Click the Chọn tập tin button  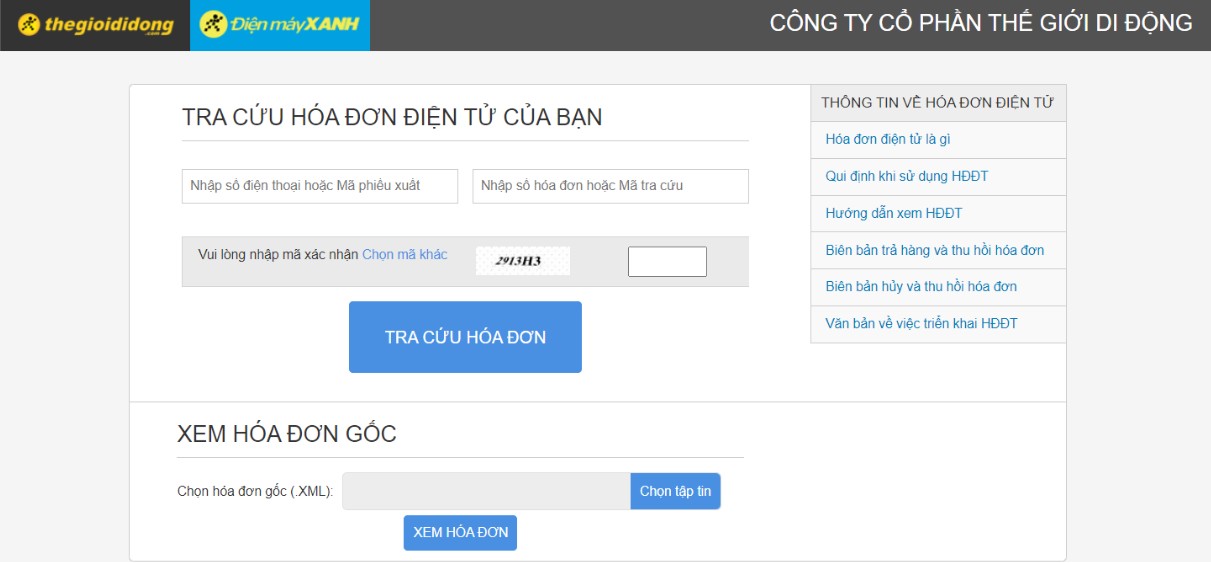pos(675,491)
